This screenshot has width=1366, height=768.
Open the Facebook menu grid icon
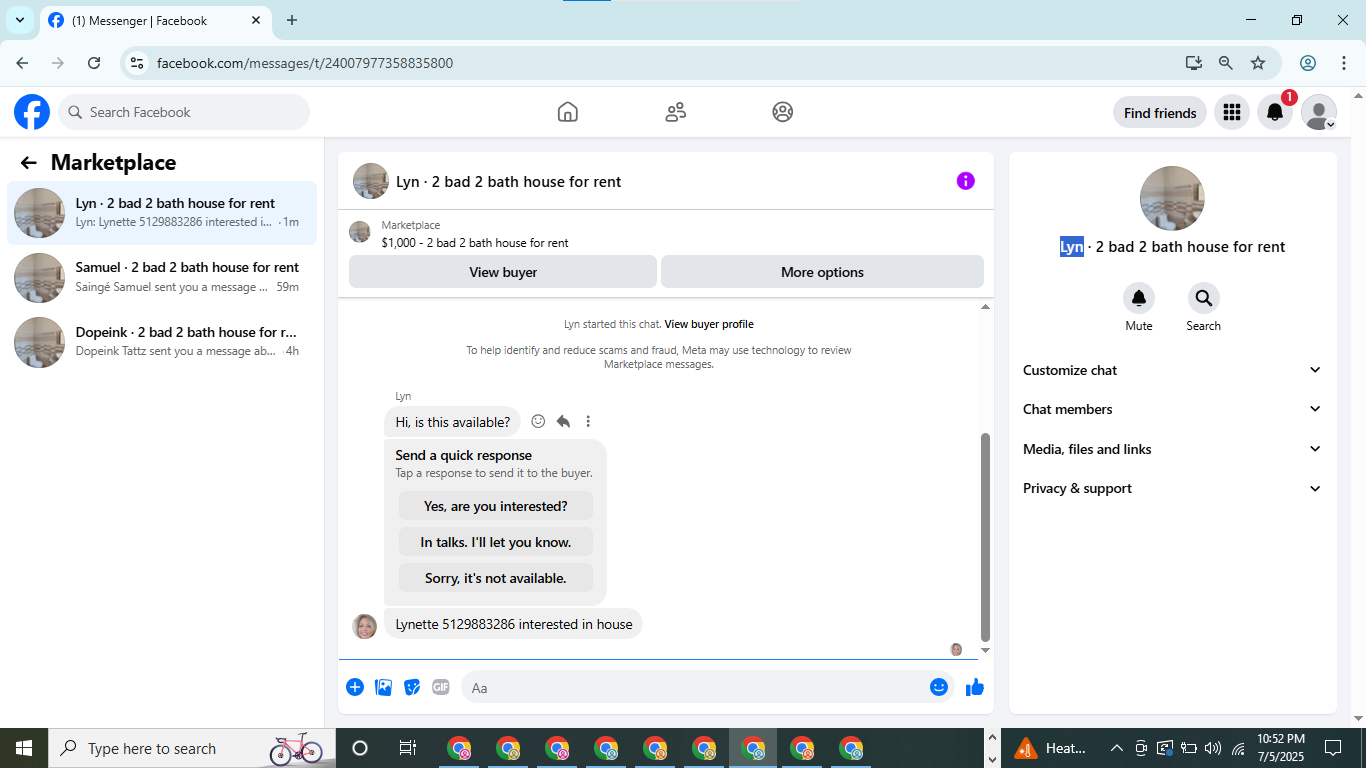[1232, 113]
